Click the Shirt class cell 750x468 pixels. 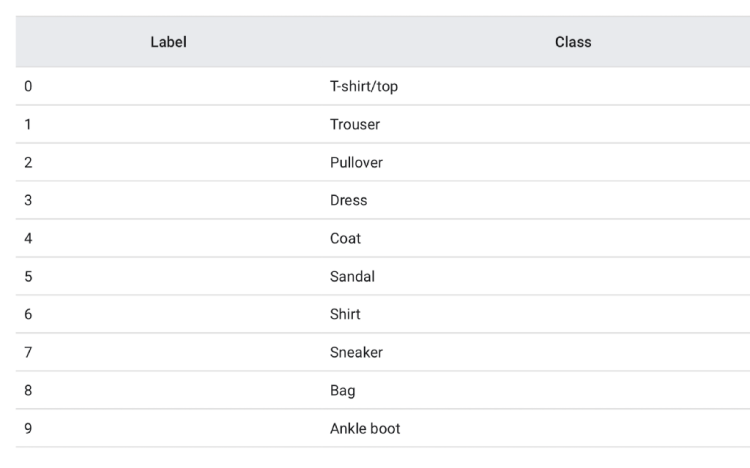[x=345, y=314]
